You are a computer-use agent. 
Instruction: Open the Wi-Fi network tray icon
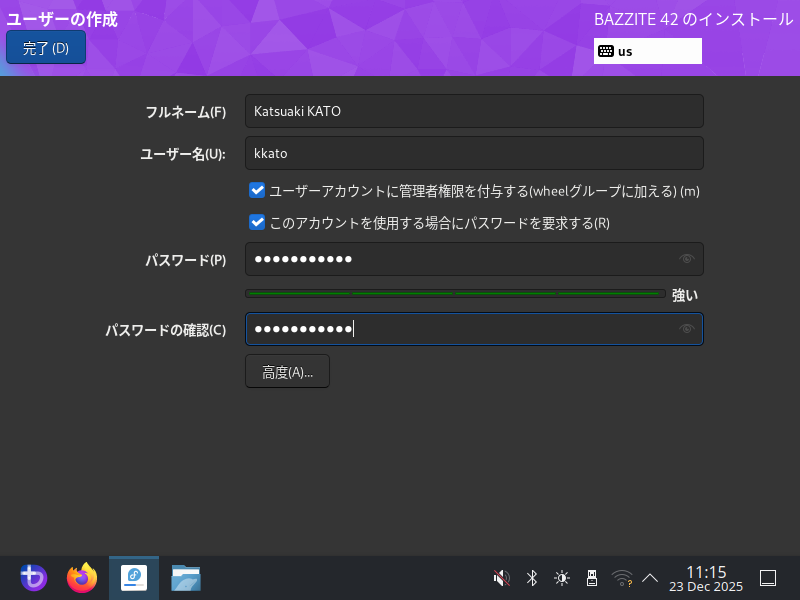tap(621, 578)
